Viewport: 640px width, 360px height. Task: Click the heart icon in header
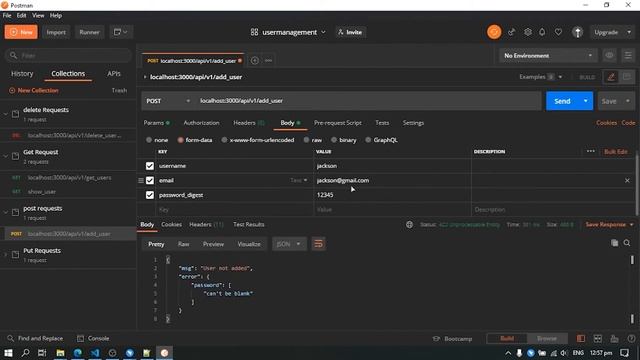pos(558,32)
